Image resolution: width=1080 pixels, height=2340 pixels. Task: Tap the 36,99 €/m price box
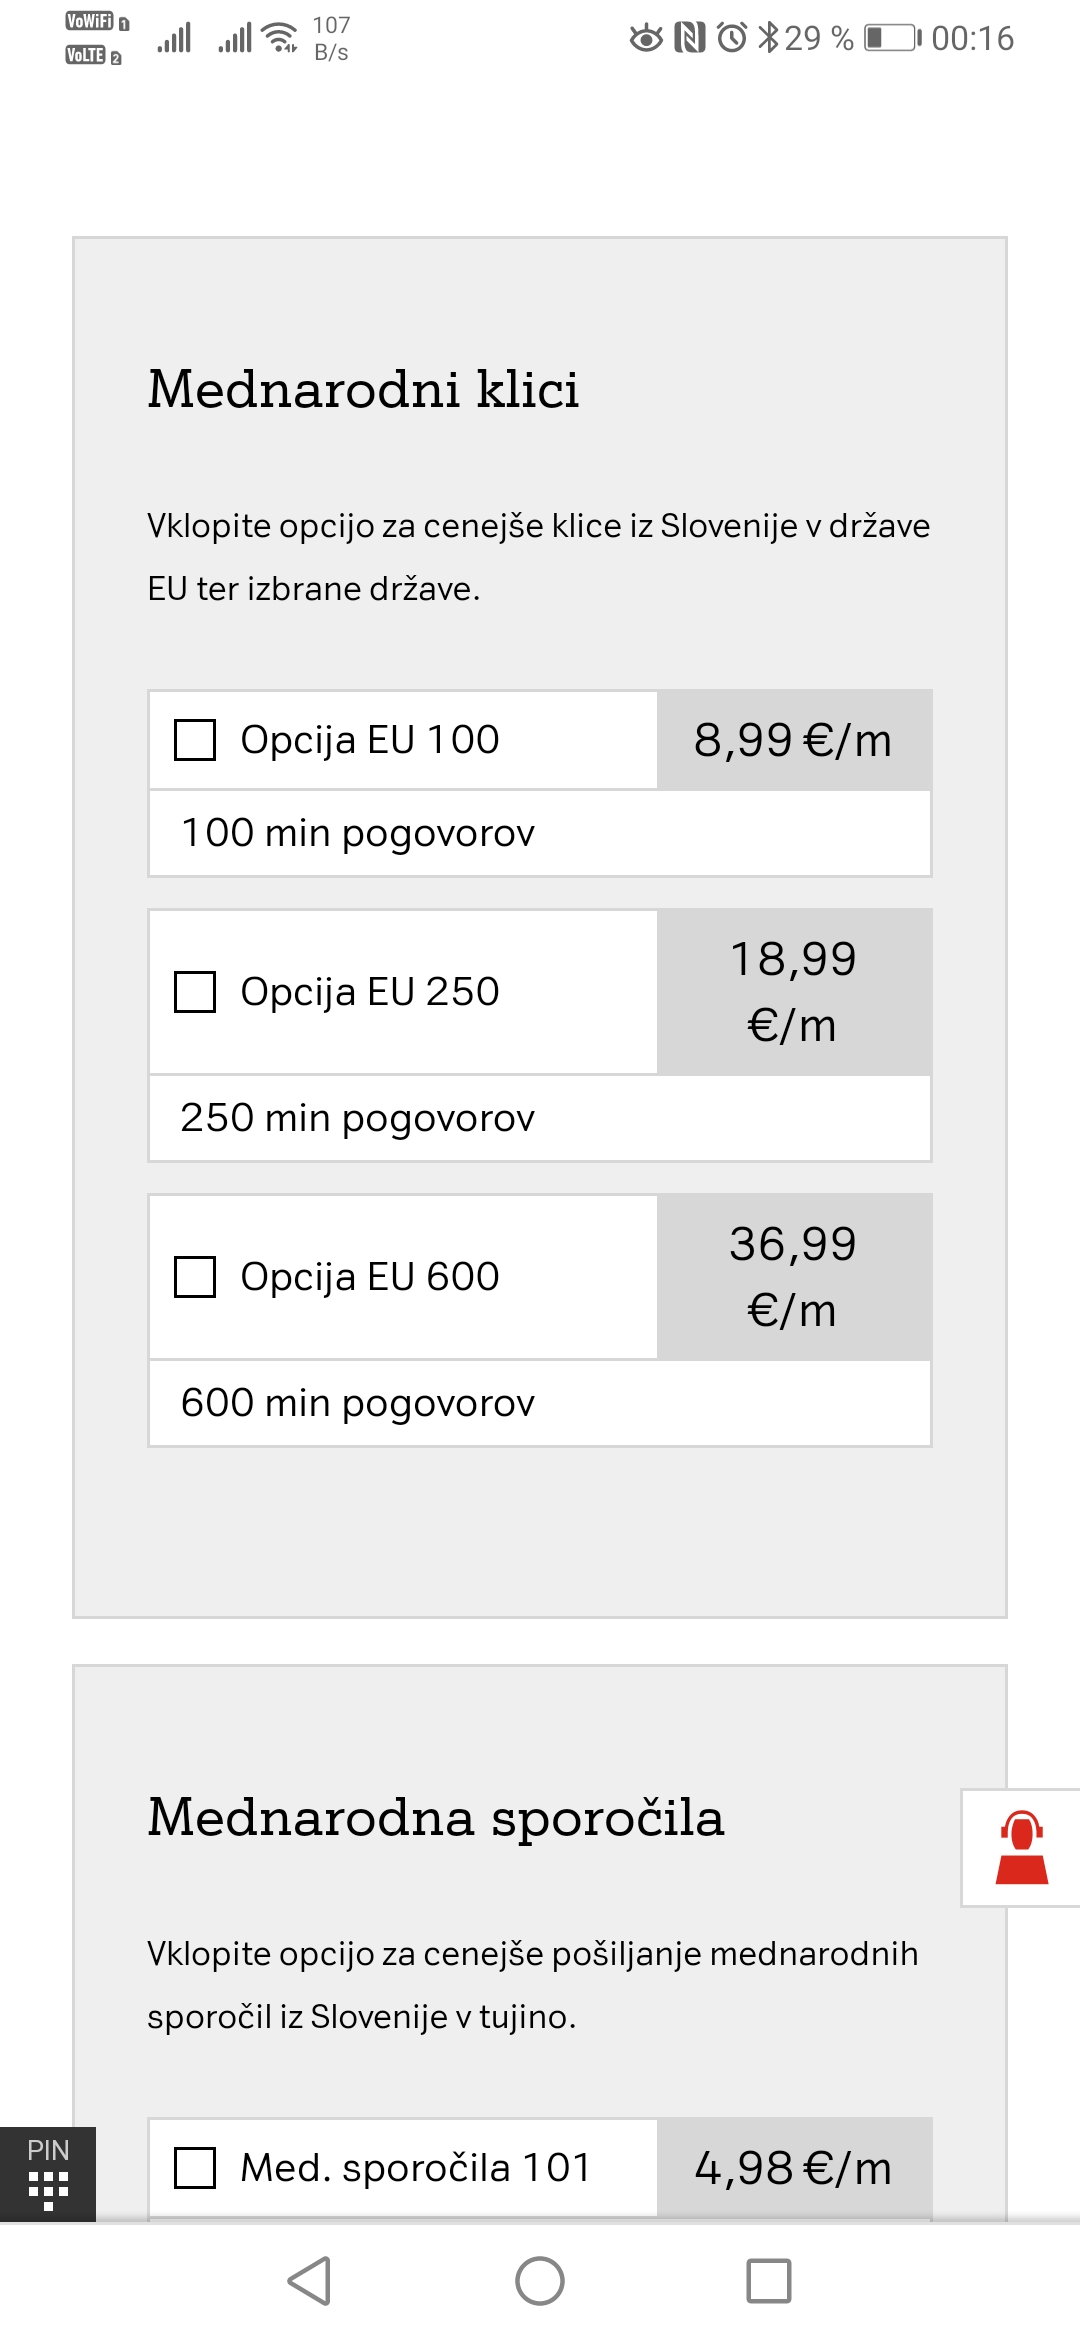click(x=794, y=1277)
